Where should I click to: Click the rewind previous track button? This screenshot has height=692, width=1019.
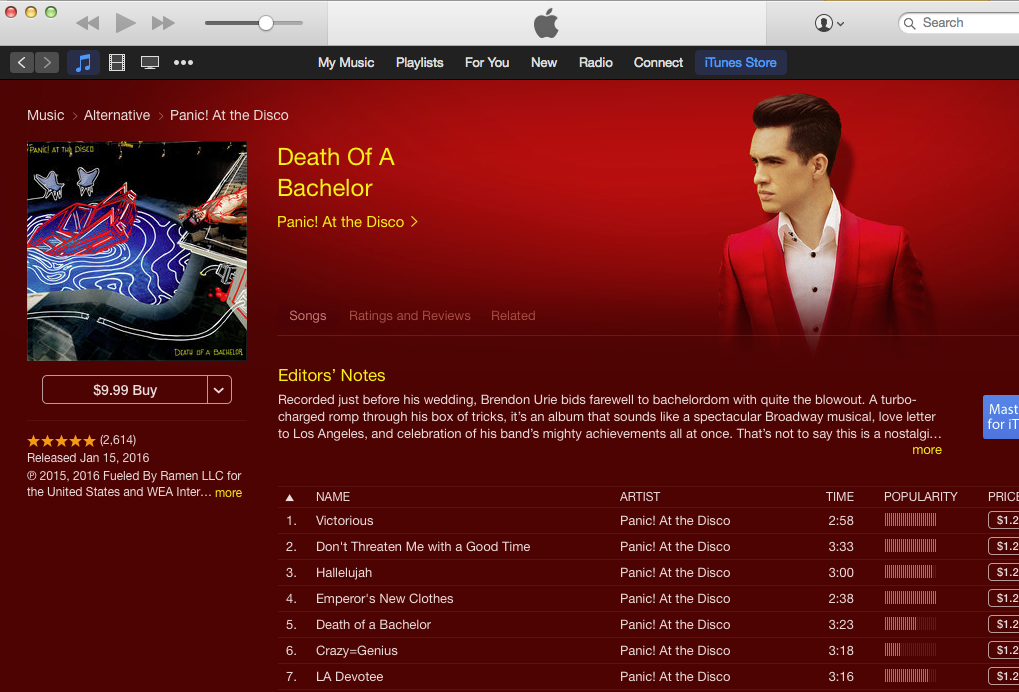tap(88, 23)
